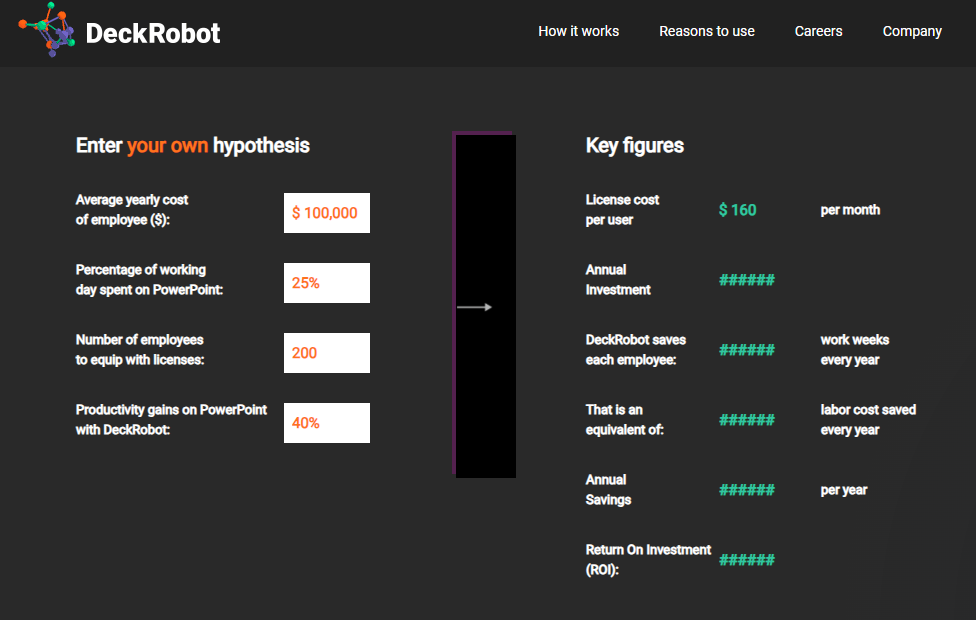Click the labor cost saved every year label
The image size is (976, 620).
tap(868, 420)
